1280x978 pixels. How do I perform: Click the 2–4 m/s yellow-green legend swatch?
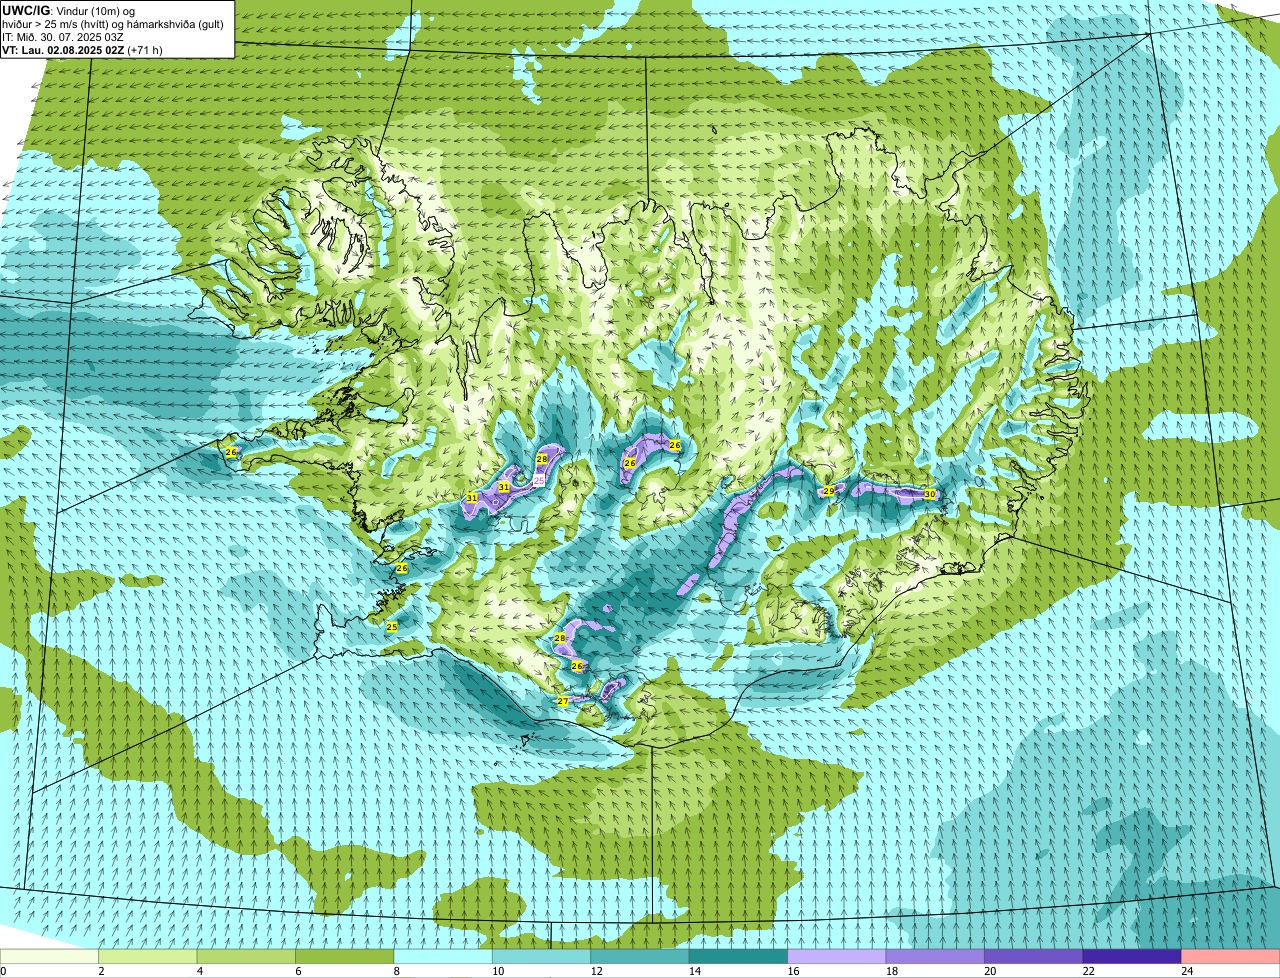pyautogui.click(x=148, y=957)
